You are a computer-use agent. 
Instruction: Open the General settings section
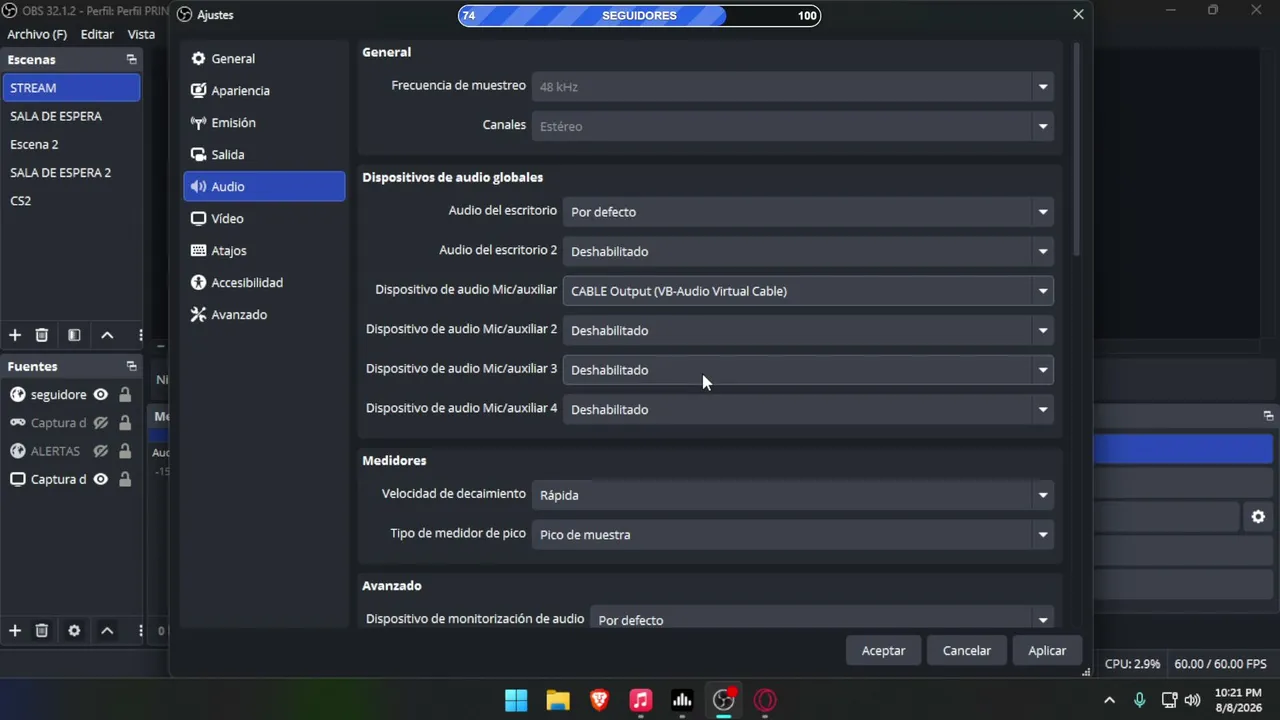point(264,59)
